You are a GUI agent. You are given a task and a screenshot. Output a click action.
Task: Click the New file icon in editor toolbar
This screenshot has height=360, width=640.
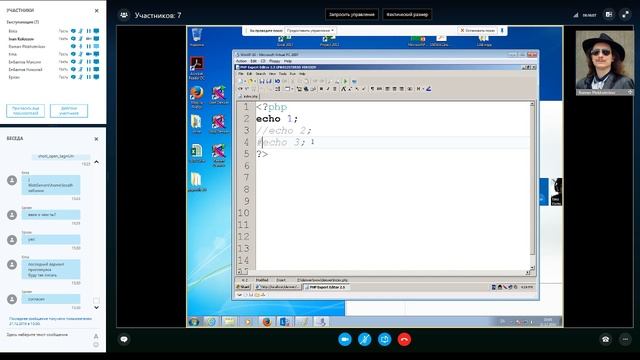pos(241,81)
